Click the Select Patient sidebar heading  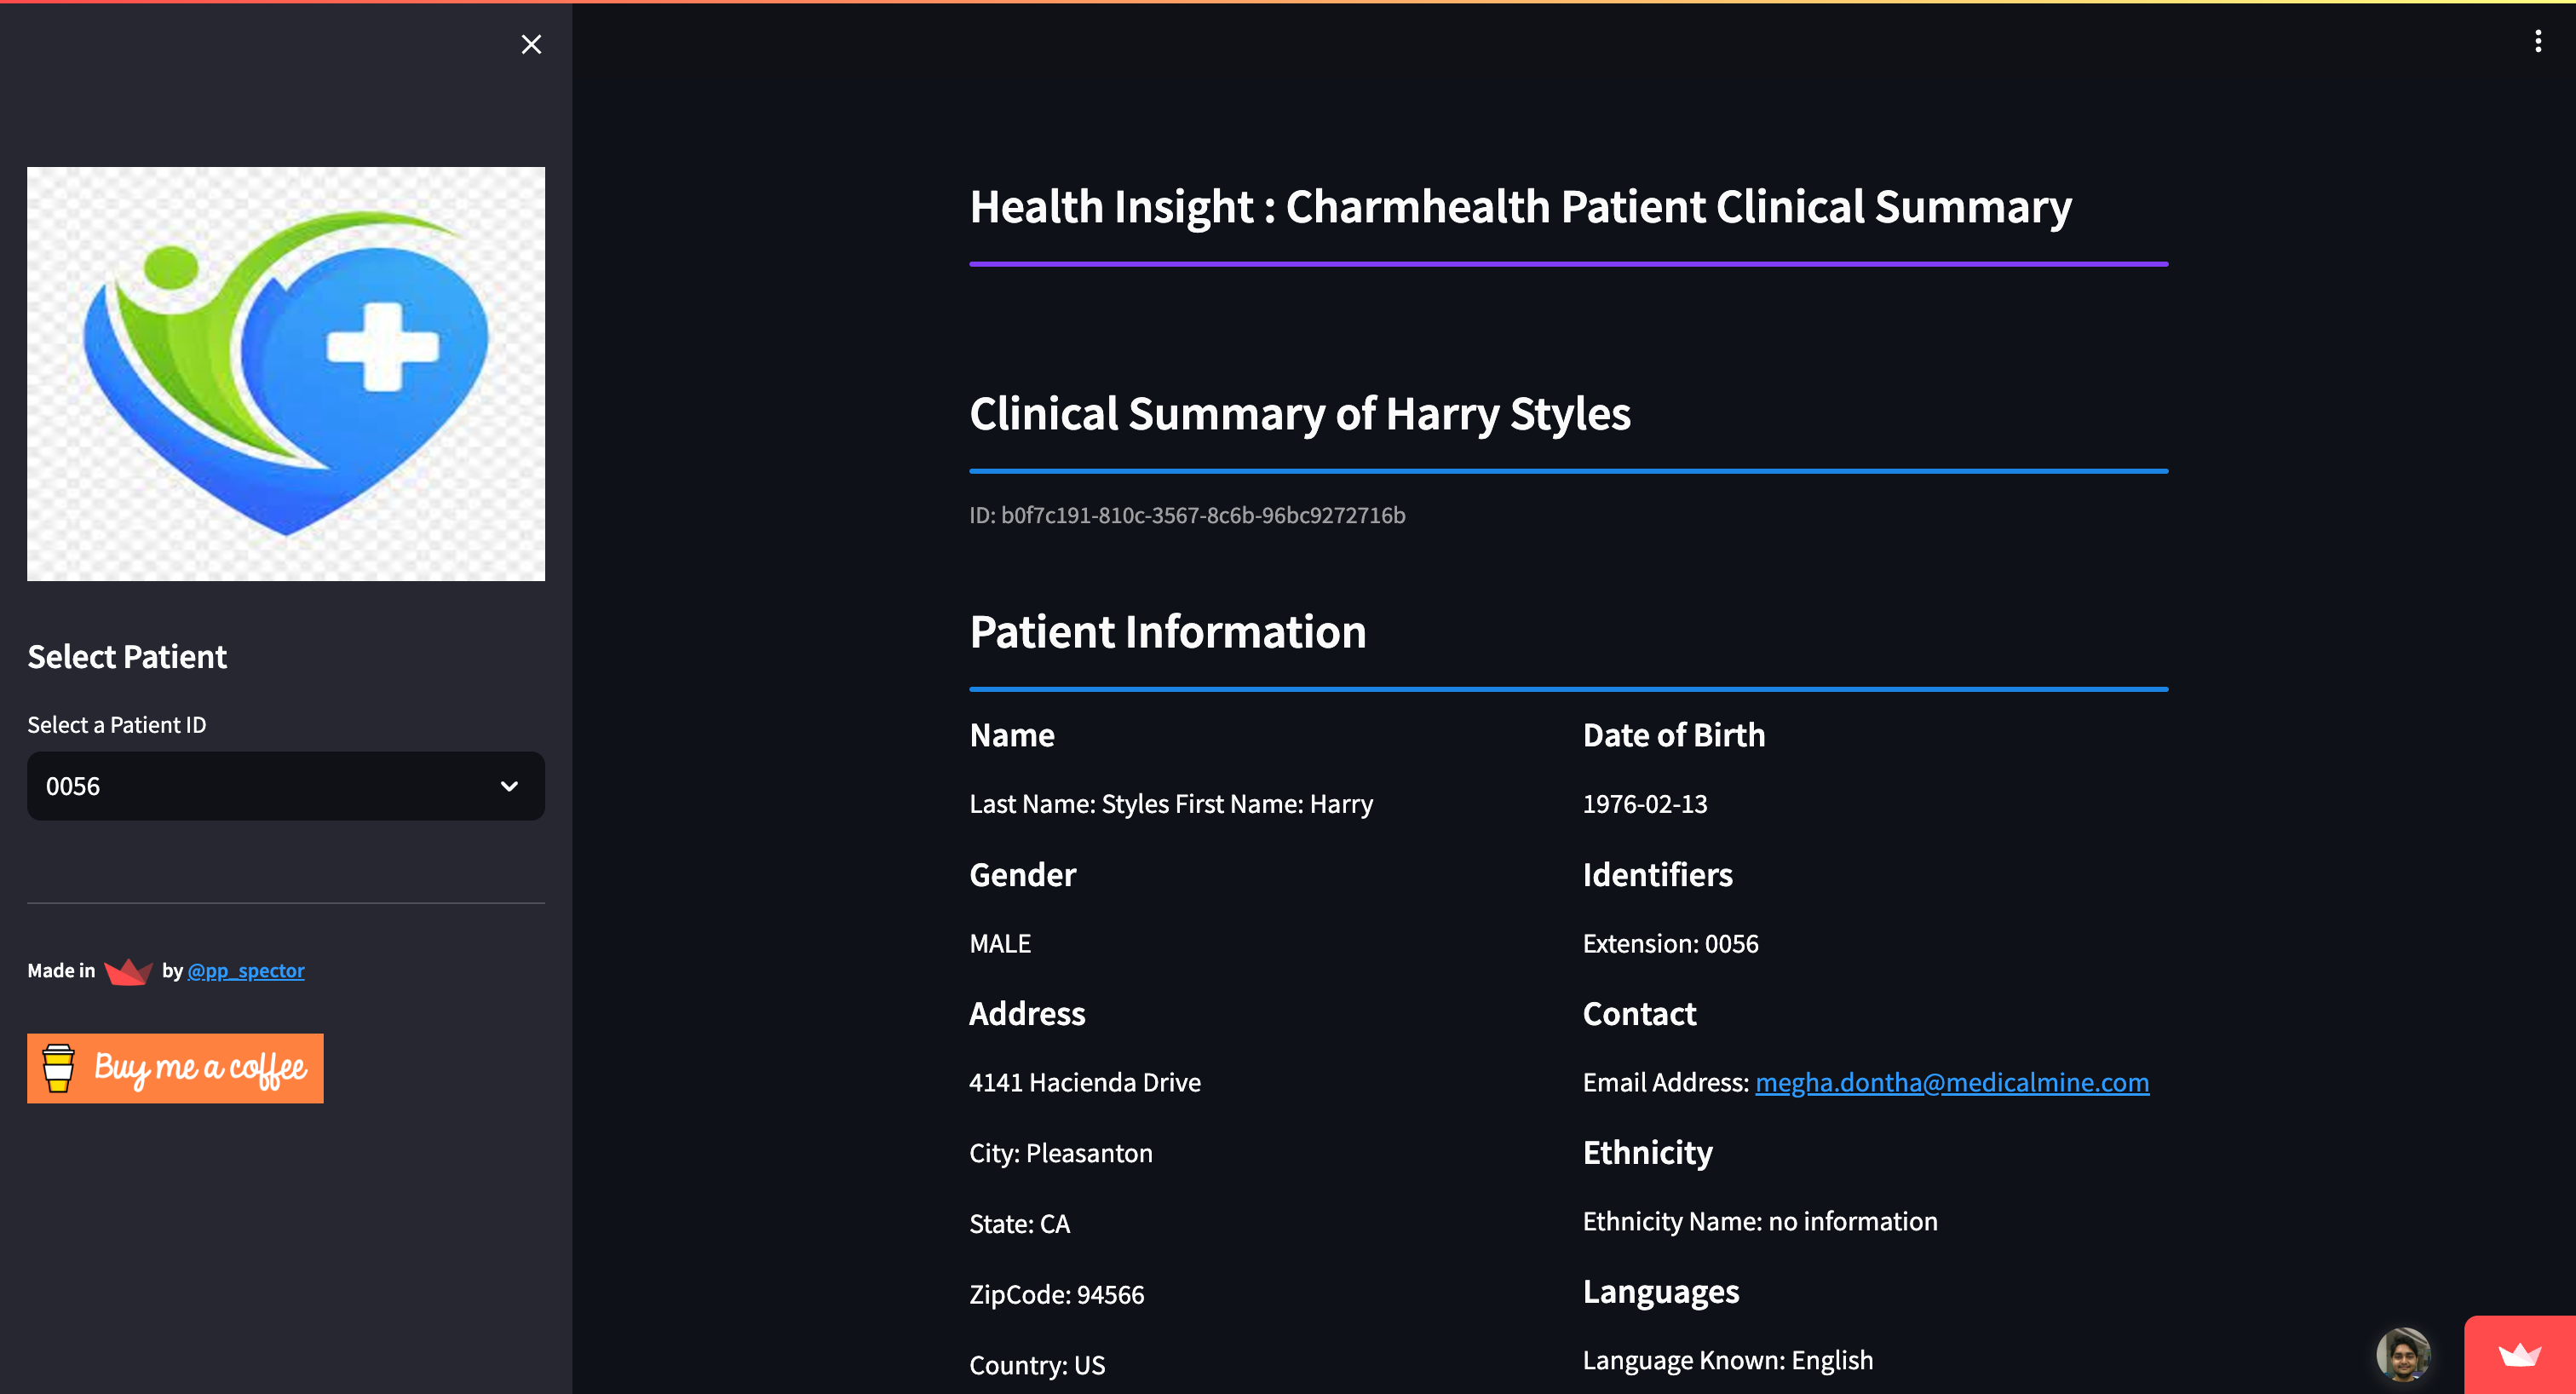(x=127, y=657)
